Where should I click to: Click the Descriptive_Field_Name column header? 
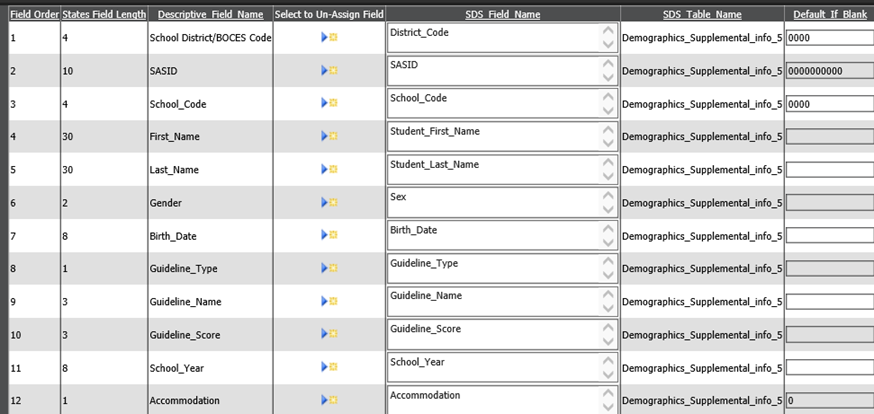210,15
